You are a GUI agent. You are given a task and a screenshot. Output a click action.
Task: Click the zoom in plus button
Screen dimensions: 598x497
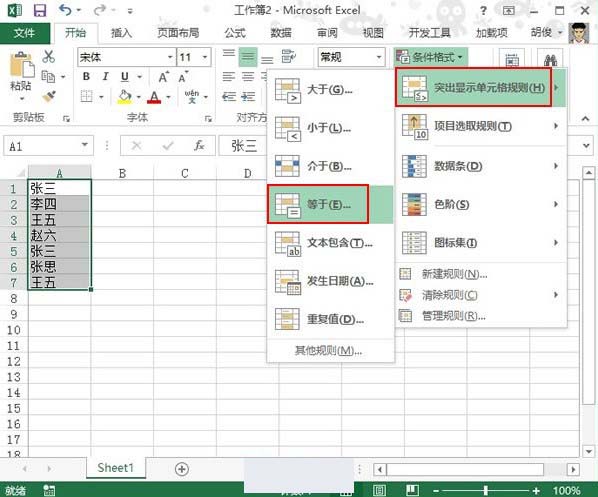[x=536, y=491]
